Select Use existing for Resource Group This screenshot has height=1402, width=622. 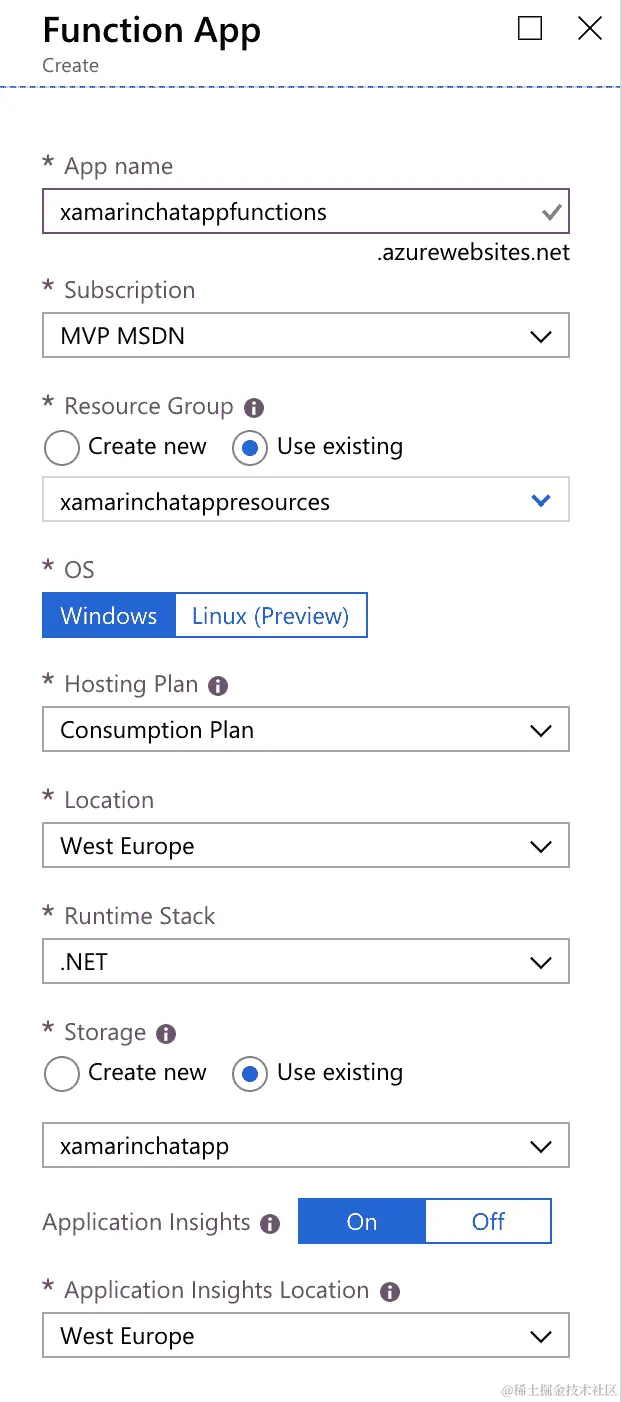tap(250, 448)
